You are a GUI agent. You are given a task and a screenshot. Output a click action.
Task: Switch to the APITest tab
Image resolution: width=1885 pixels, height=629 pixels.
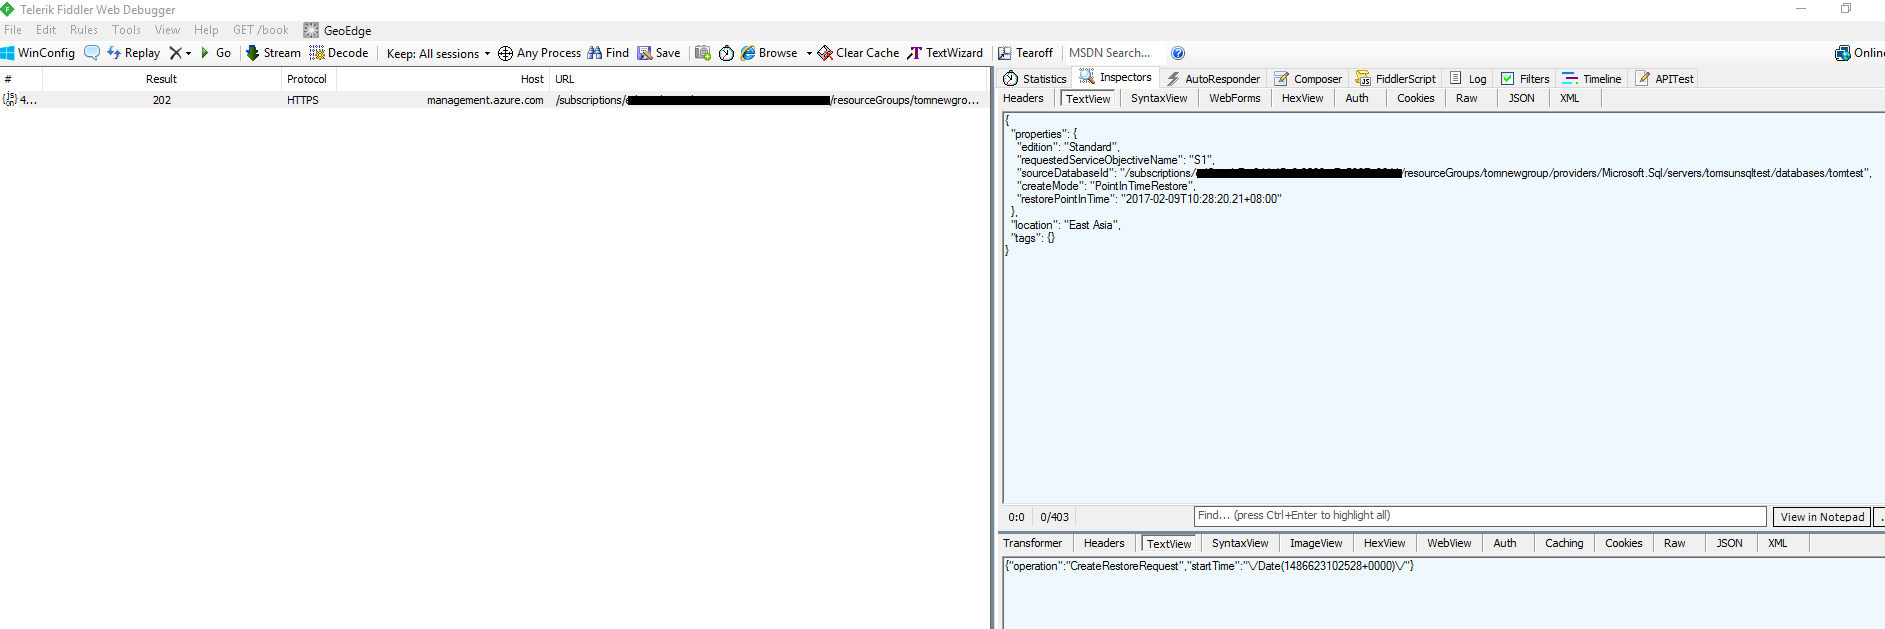1665,79
